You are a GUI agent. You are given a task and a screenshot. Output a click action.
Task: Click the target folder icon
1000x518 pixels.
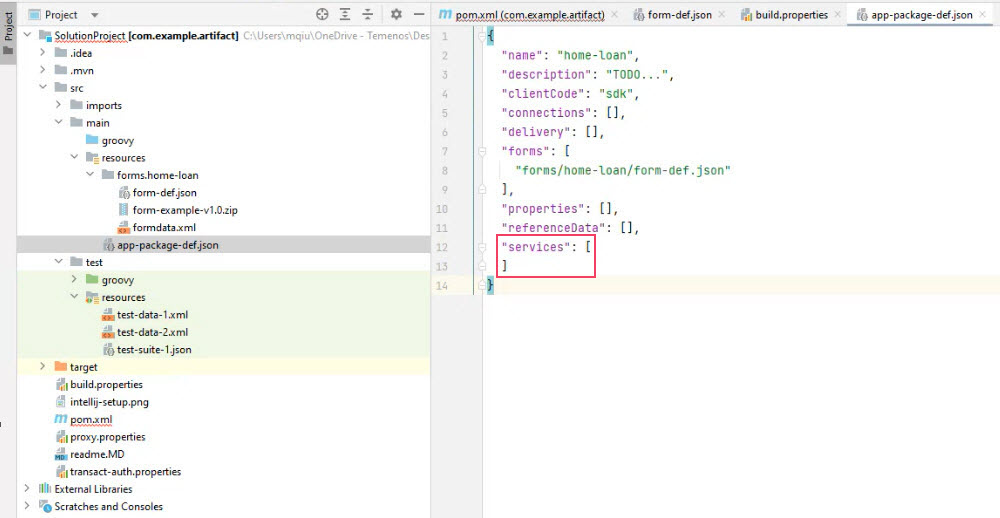pos(61,366)
